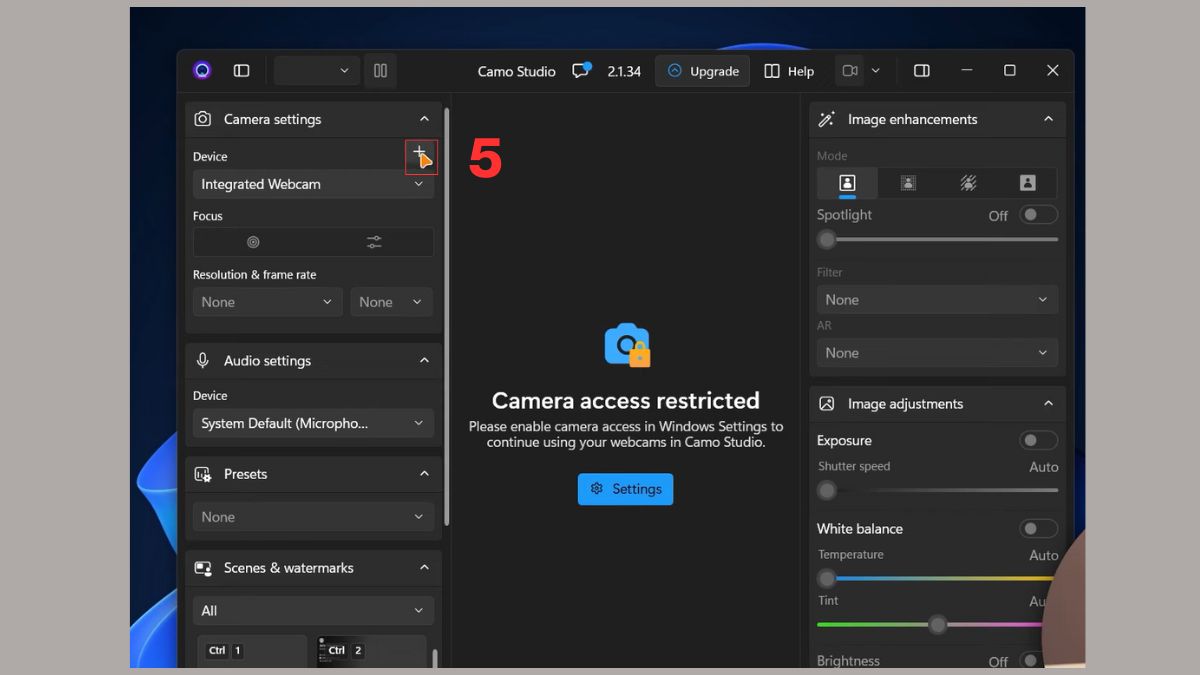The height and width of the screenshot is (675, 1200).
Task: Open the Help menu
Action: coord(789,71)
